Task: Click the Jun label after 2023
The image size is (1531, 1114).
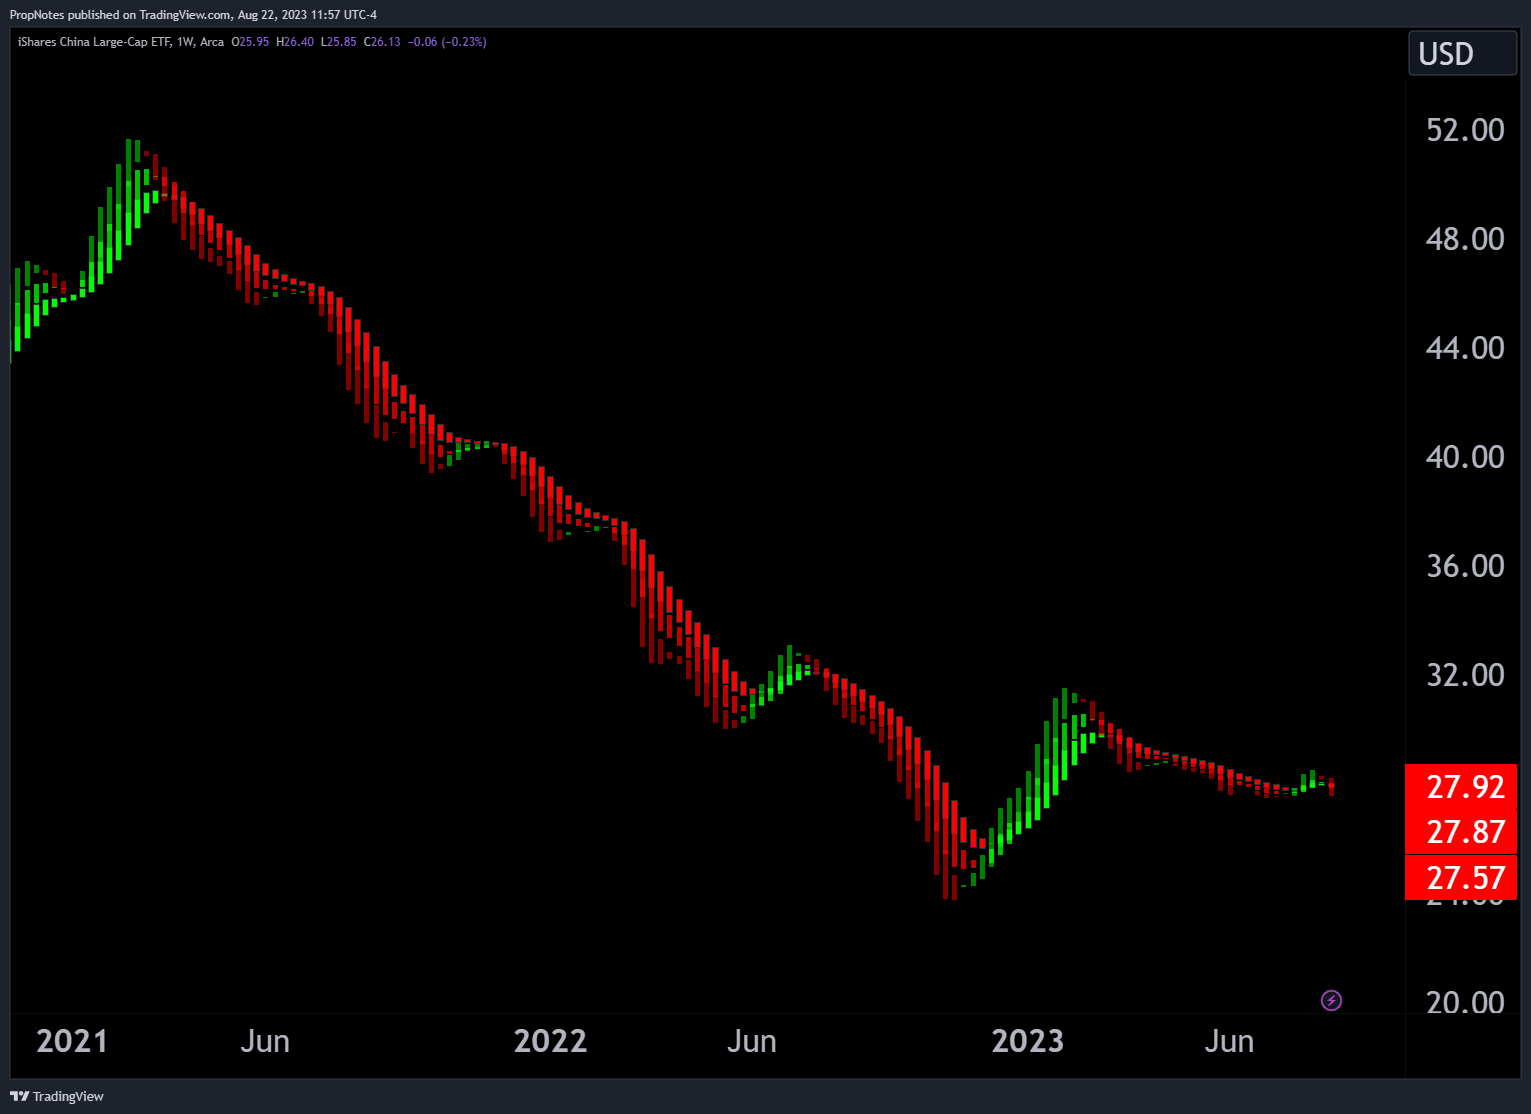Action: tap(1229, 1041)
